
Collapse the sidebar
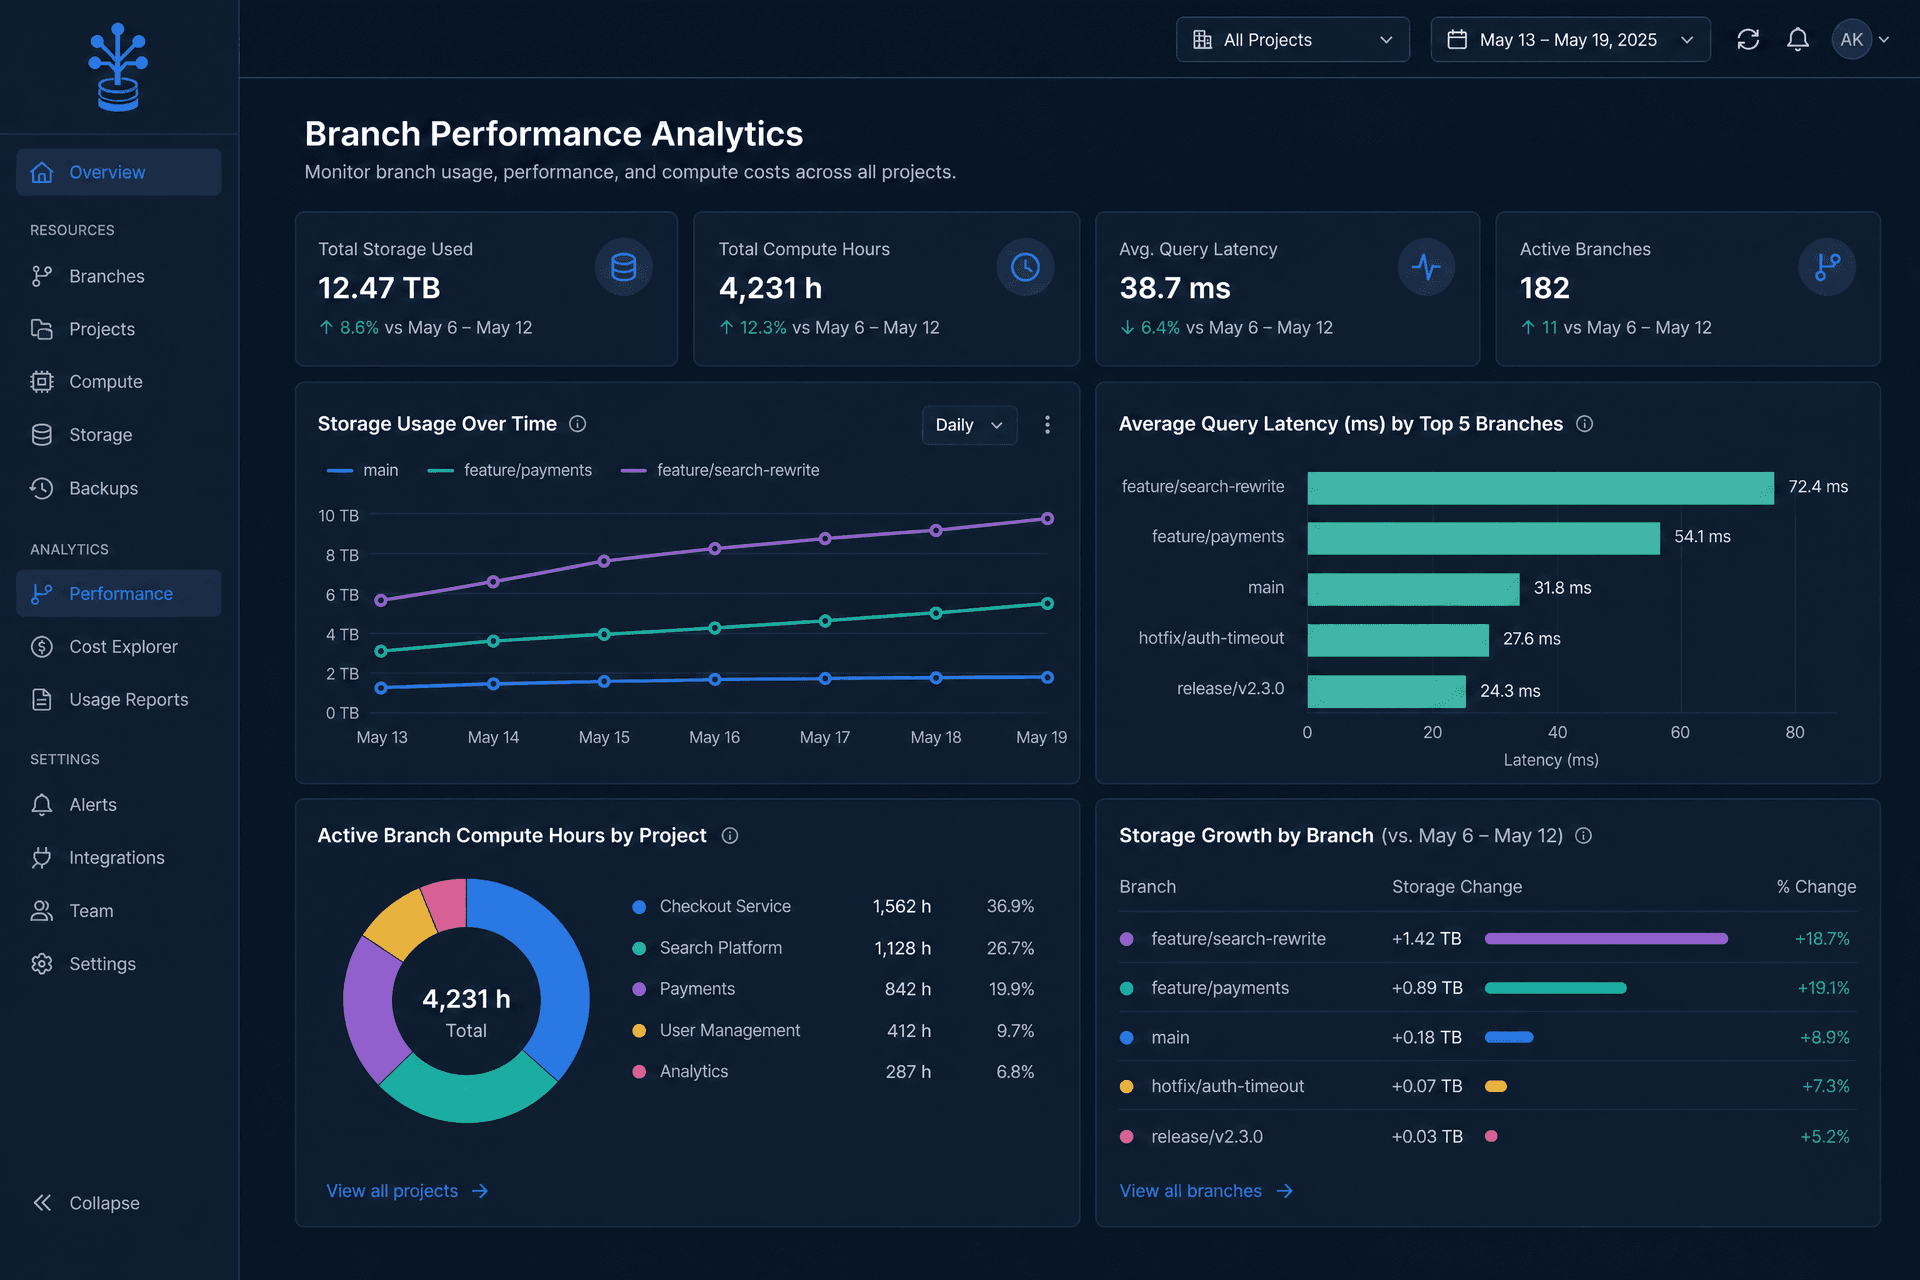coord(86,1203)
